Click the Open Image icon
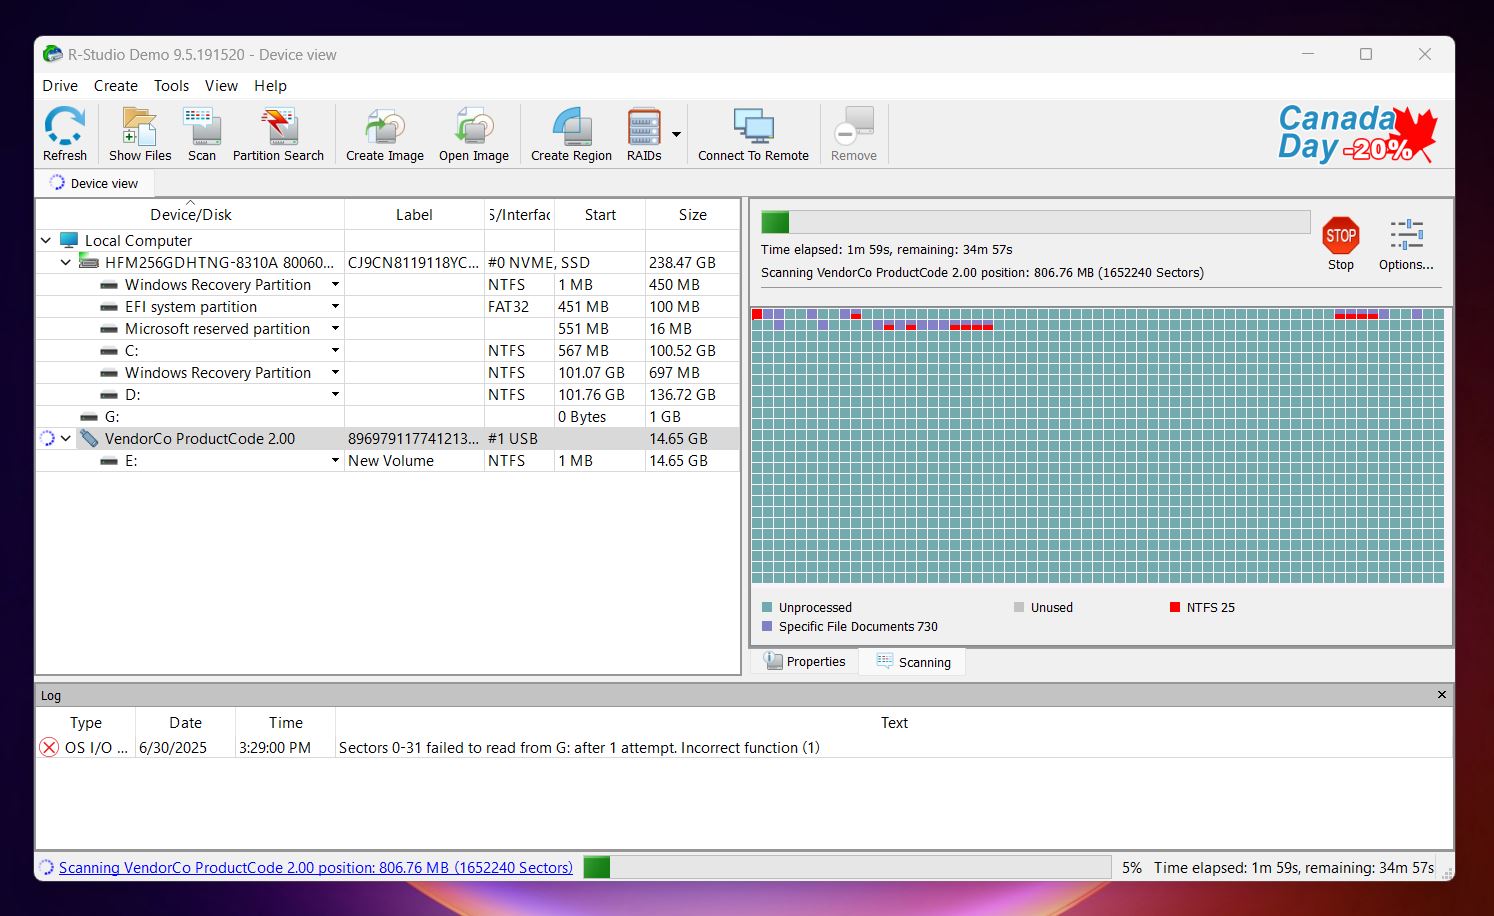 click(474, 128)
